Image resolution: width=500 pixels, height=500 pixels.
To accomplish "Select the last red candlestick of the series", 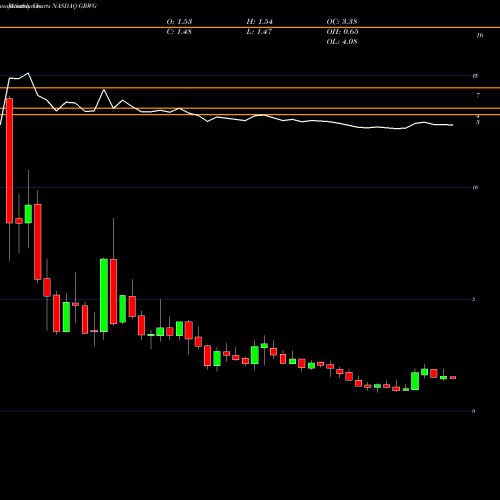I will [x=453, y=378].
